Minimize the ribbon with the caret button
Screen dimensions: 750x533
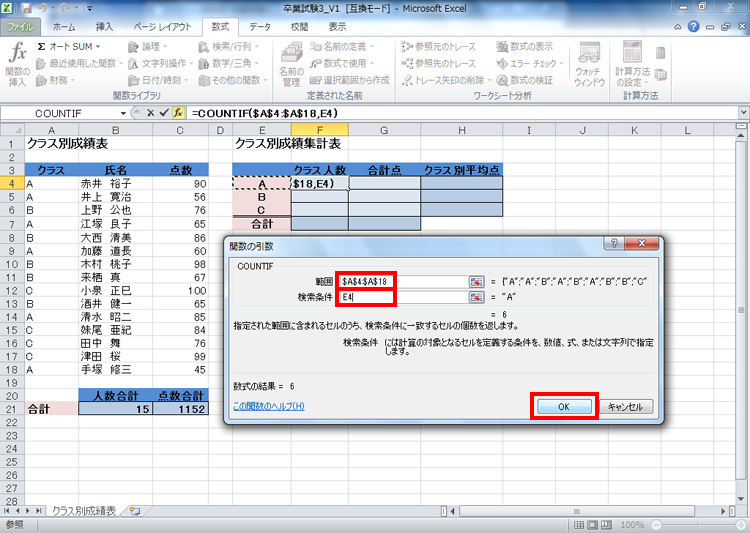(x=678, y=27)
